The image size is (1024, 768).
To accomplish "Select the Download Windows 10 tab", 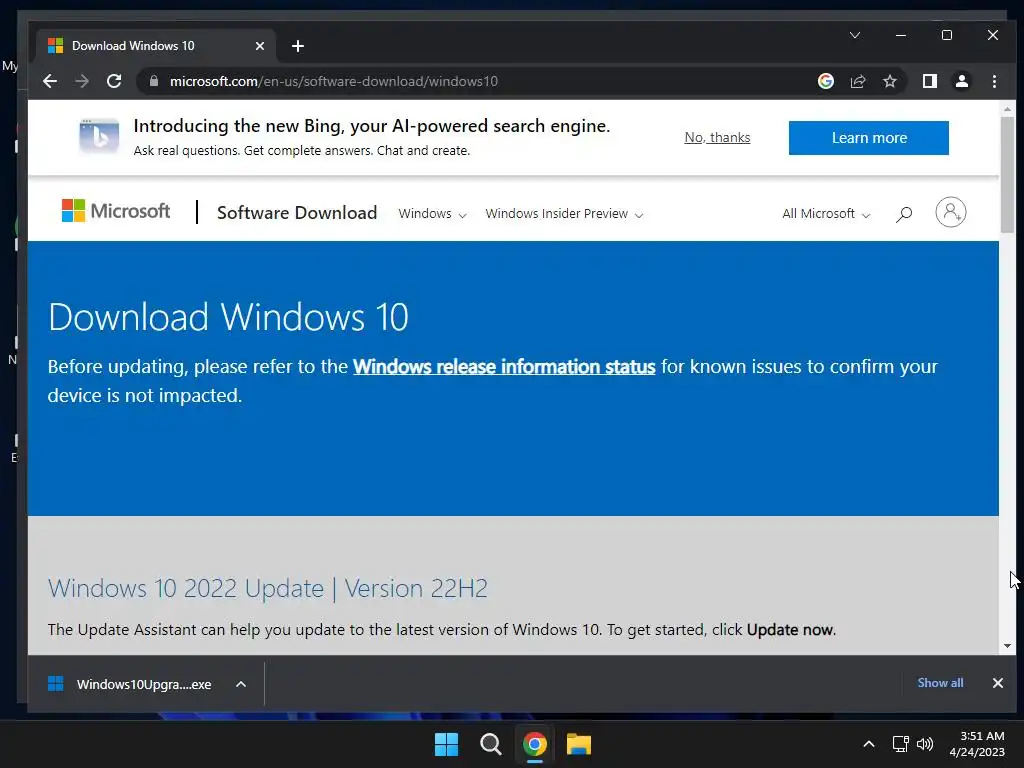I will (x=156, y=46).
